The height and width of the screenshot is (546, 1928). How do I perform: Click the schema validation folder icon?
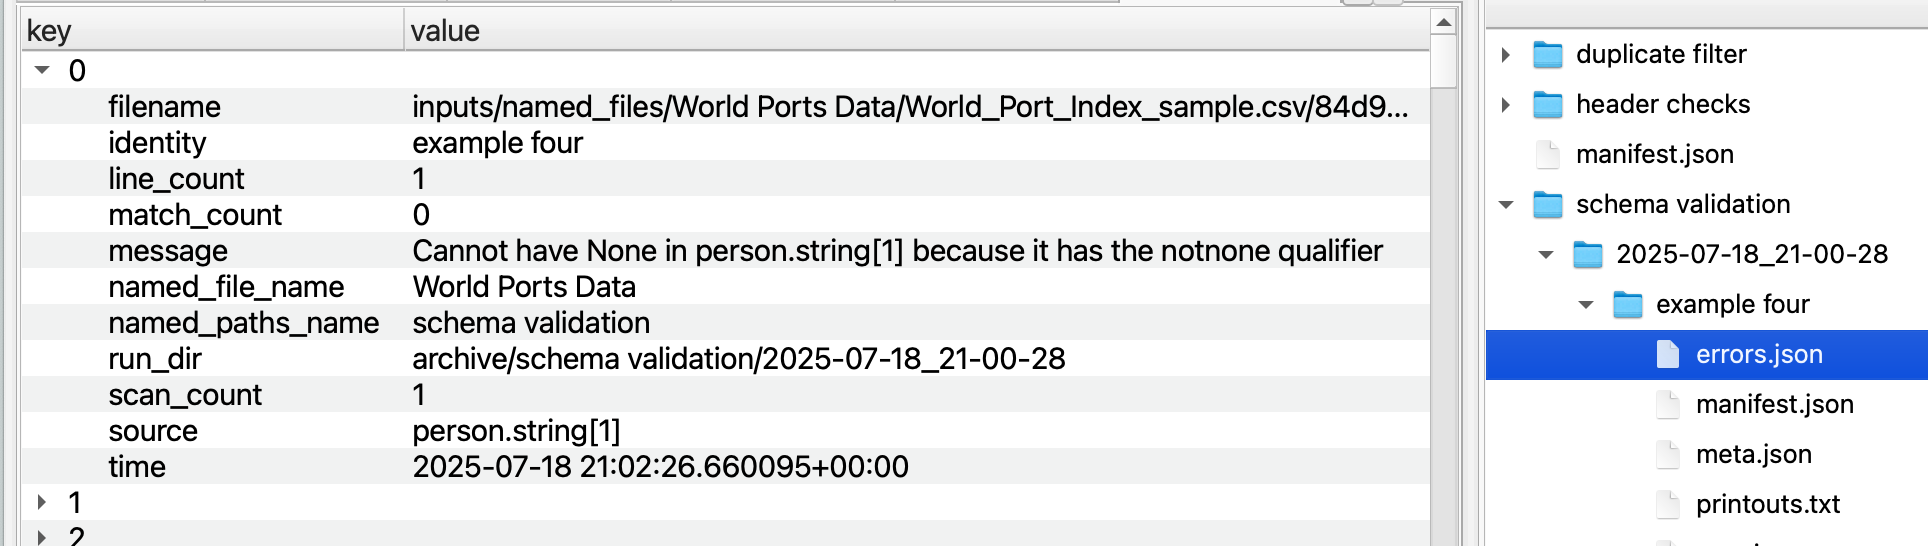[1547, 204]
